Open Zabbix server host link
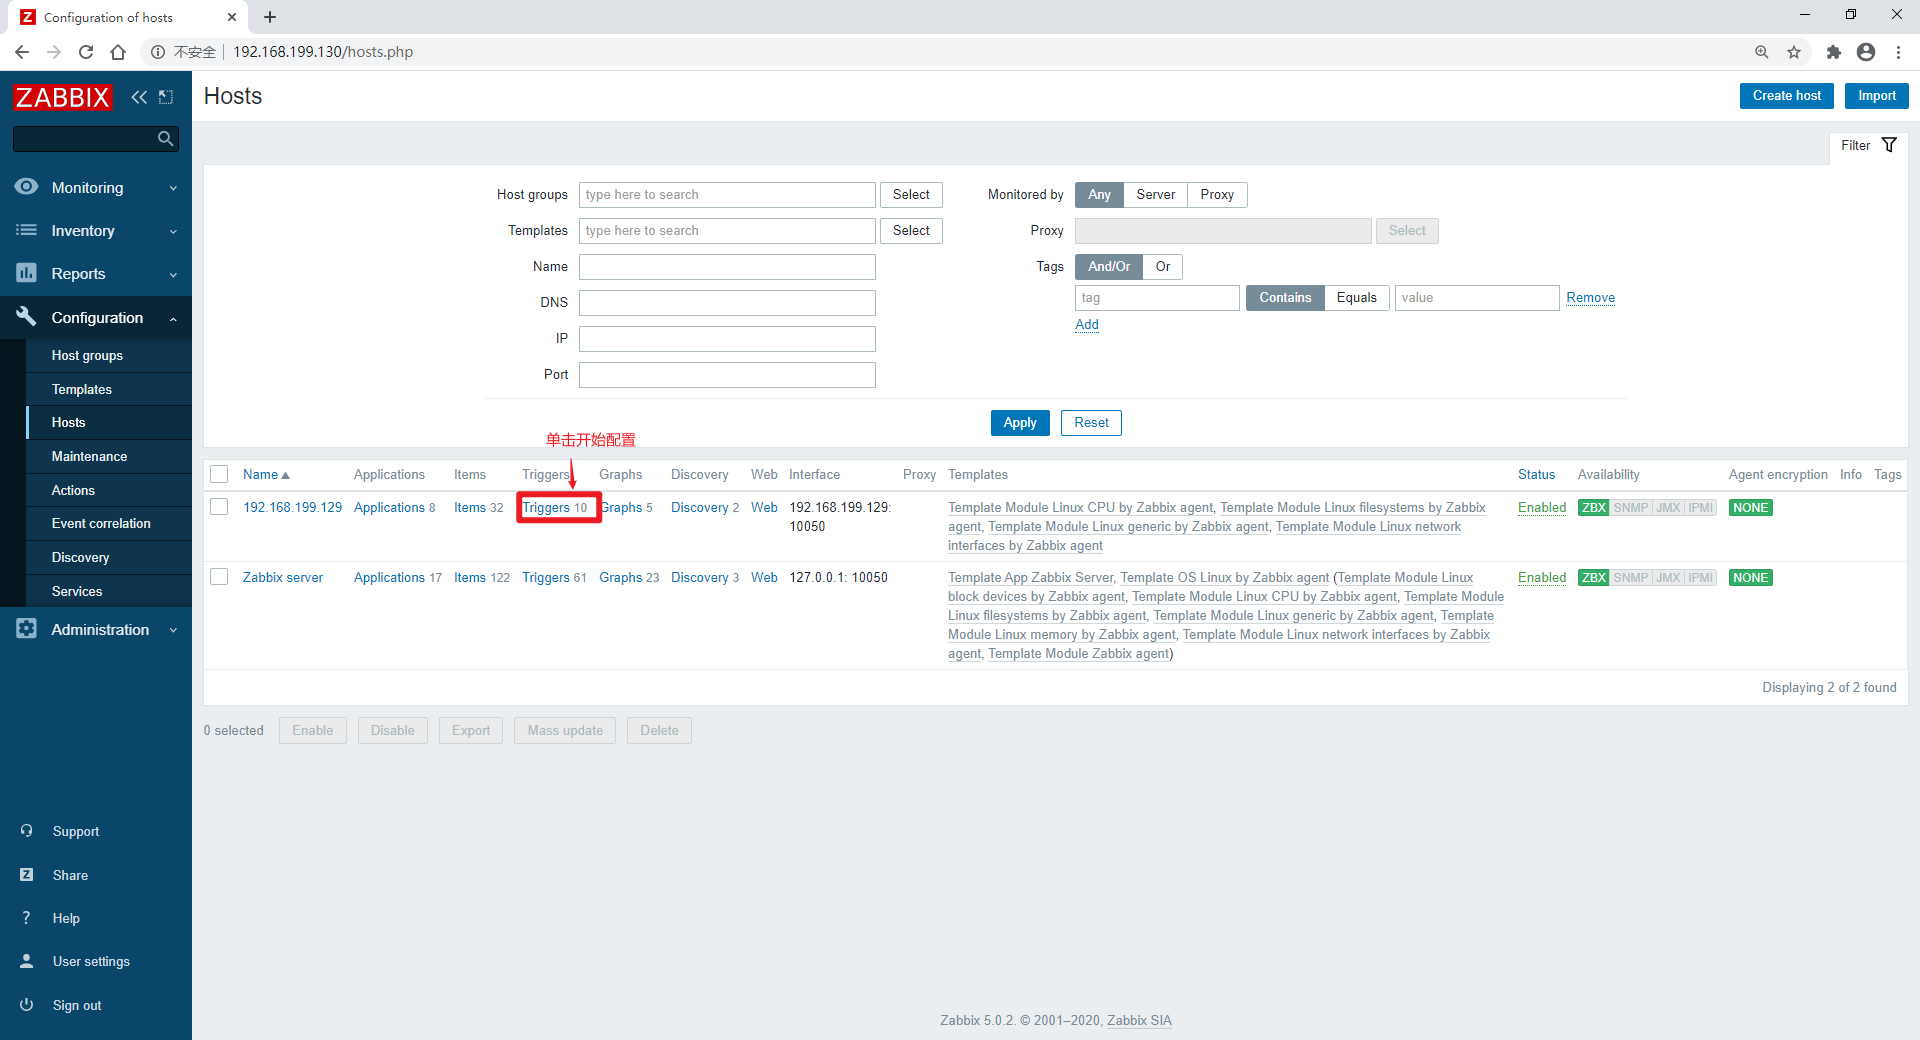The height and width of the screenshot is (1040, 1920). click(x=283, y=578)
